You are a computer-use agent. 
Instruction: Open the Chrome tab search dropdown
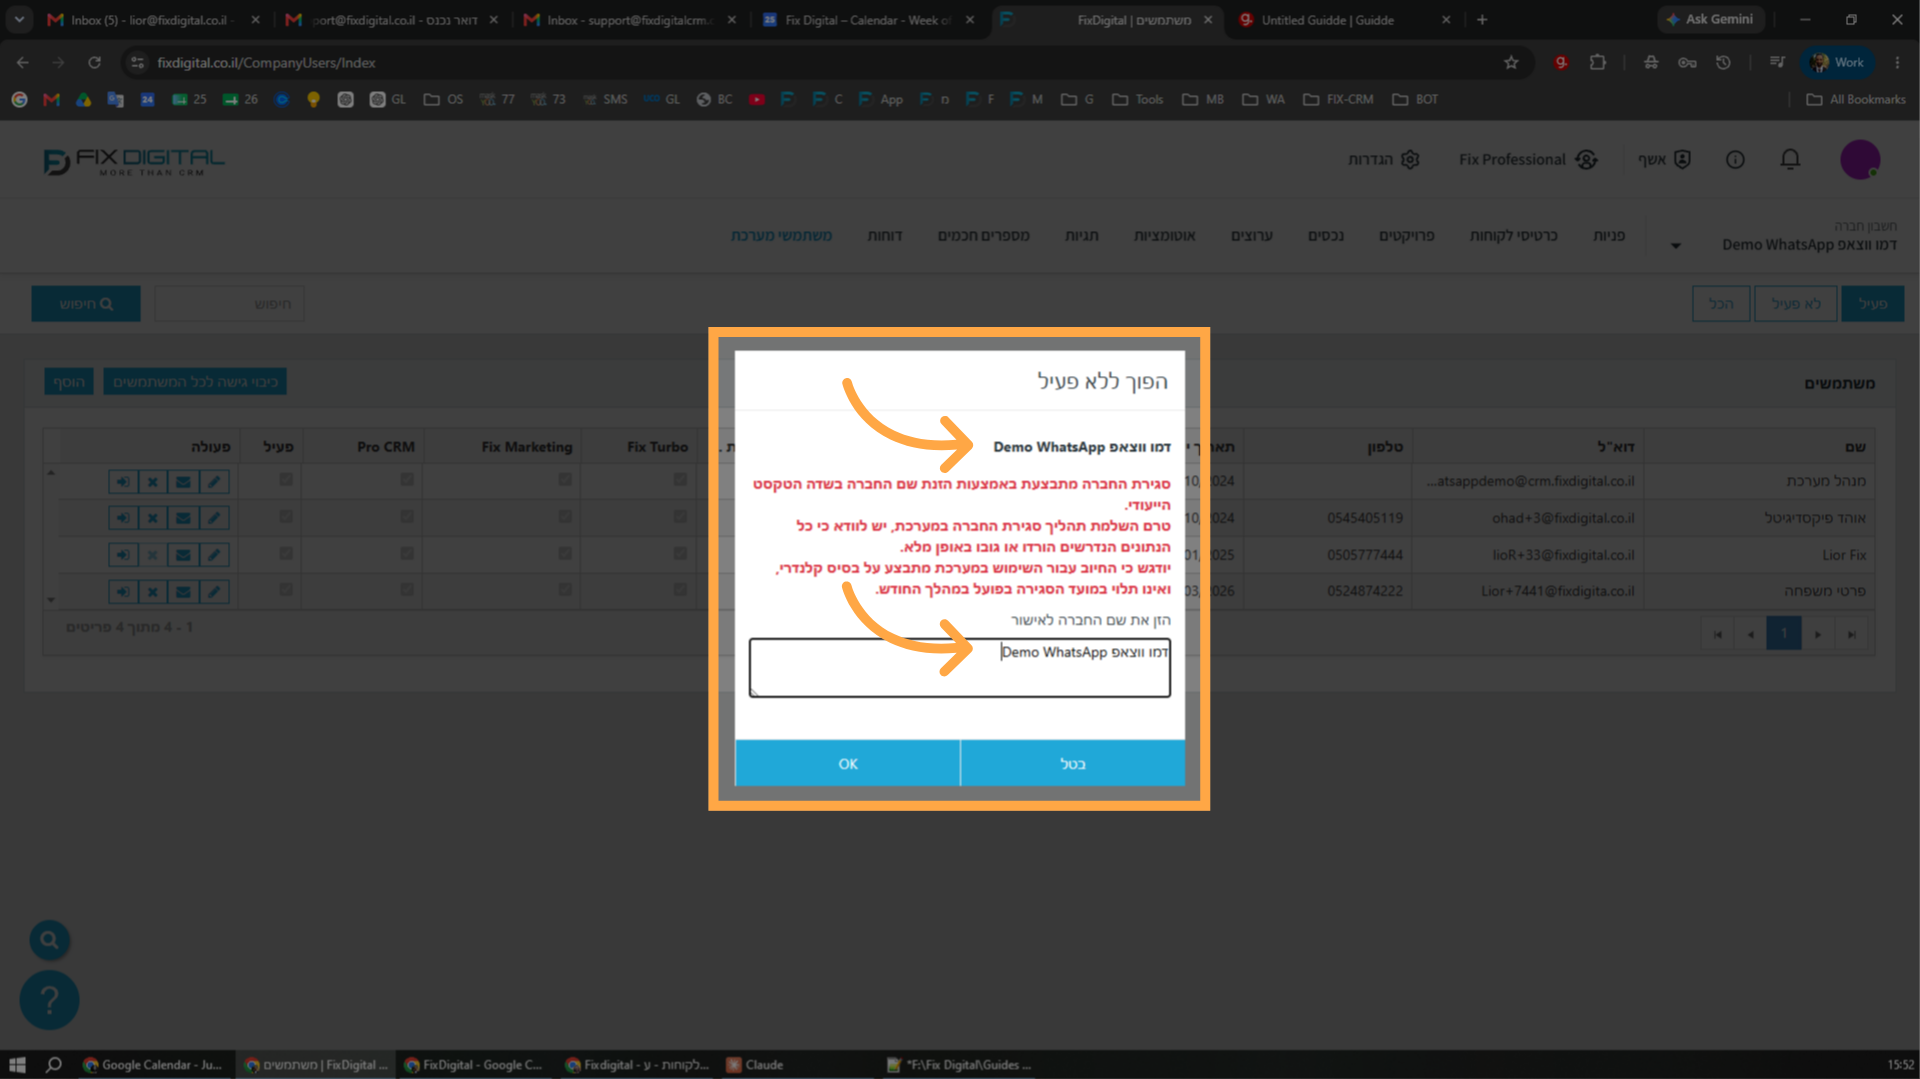[19, 19]
